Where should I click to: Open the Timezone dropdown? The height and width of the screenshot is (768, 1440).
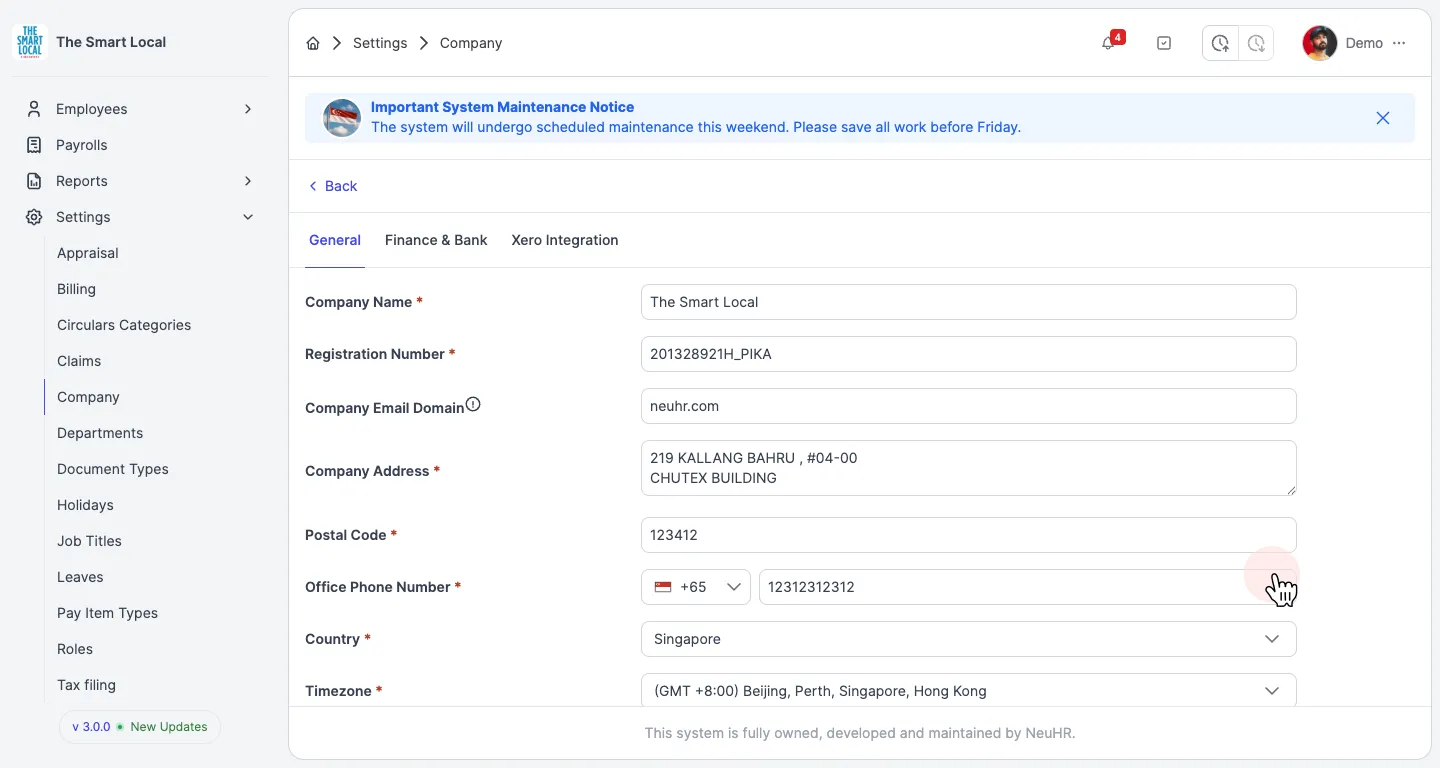tap(968, 691)
